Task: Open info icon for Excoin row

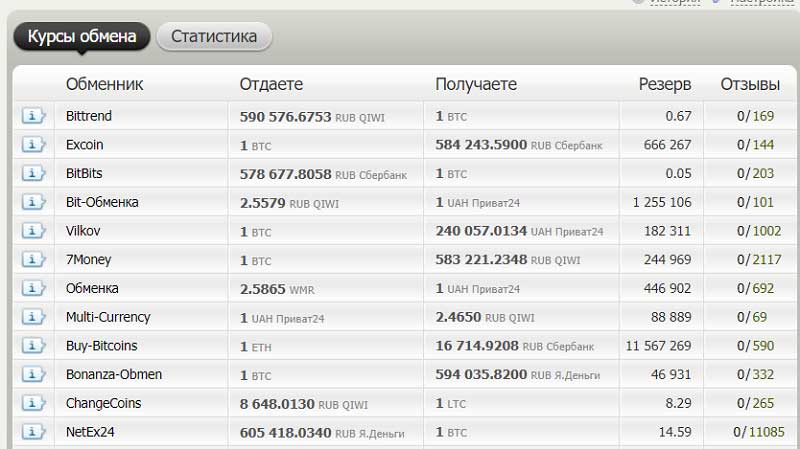Action: pyautogui.click(x=33, y=144)
